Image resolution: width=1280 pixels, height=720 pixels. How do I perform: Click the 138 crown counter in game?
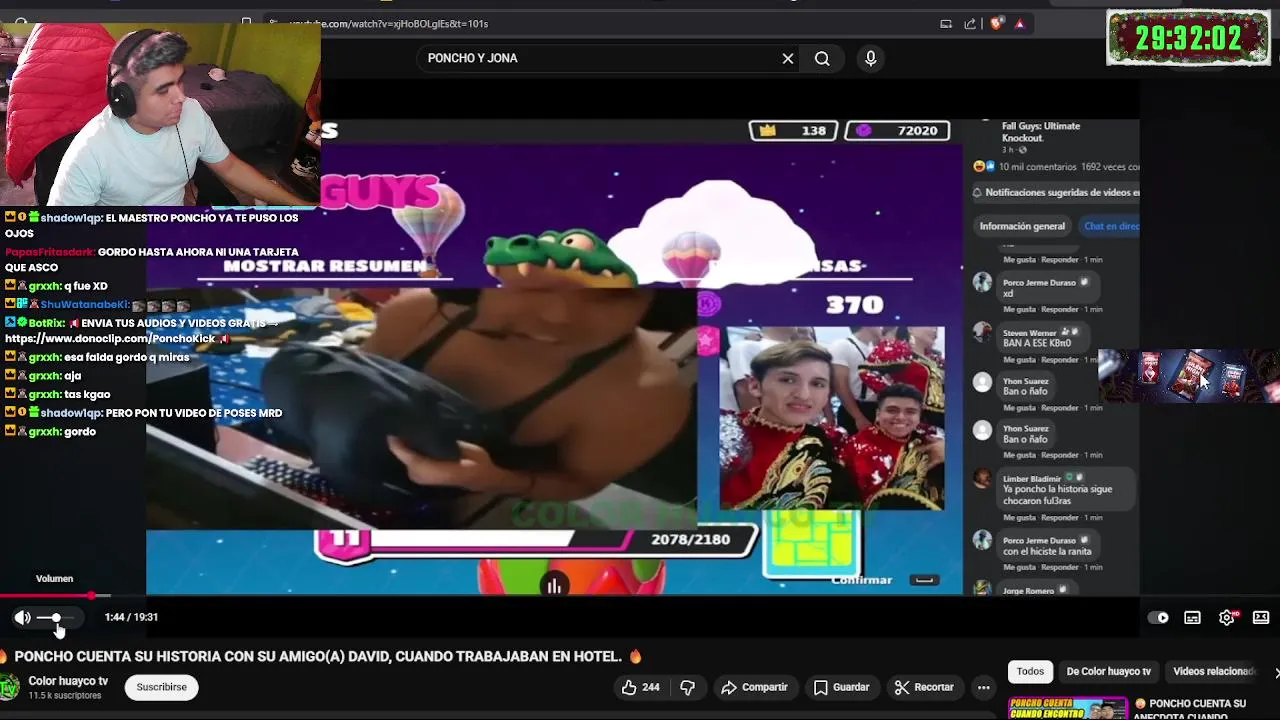[x=794, y=130]
